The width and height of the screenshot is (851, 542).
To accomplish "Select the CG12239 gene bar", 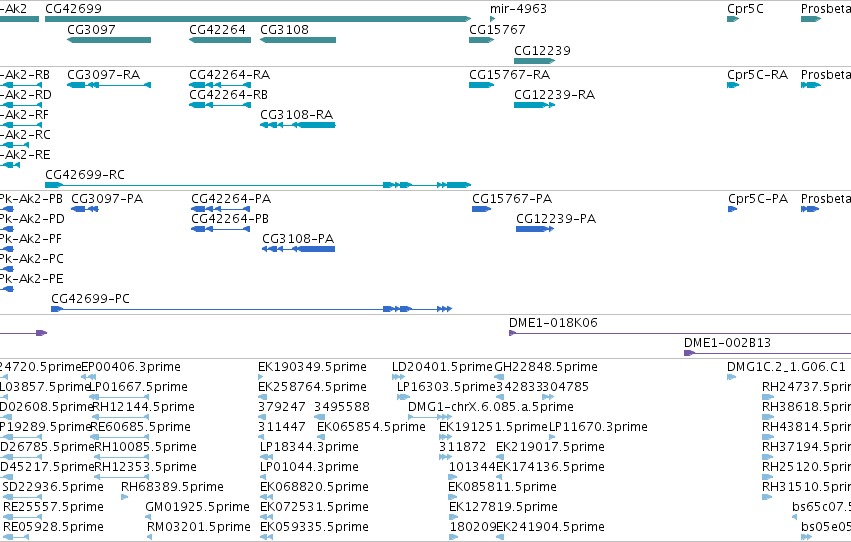I will point(535,61).
